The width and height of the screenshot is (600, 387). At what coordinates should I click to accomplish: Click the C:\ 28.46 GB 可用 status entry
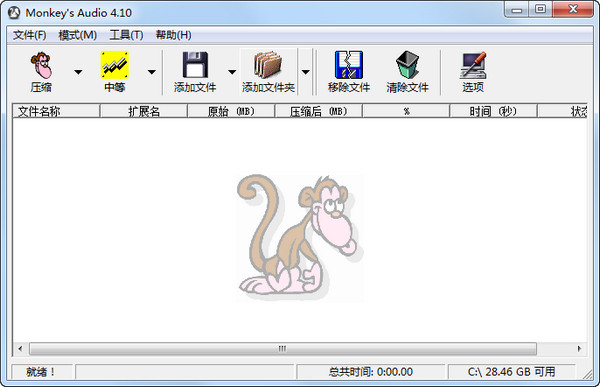(x=512, y=372)
